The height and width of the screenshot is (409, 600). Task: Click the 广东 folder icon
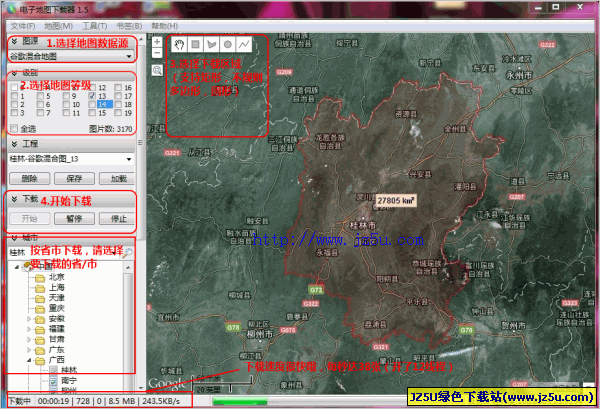(x=40, y=350)
